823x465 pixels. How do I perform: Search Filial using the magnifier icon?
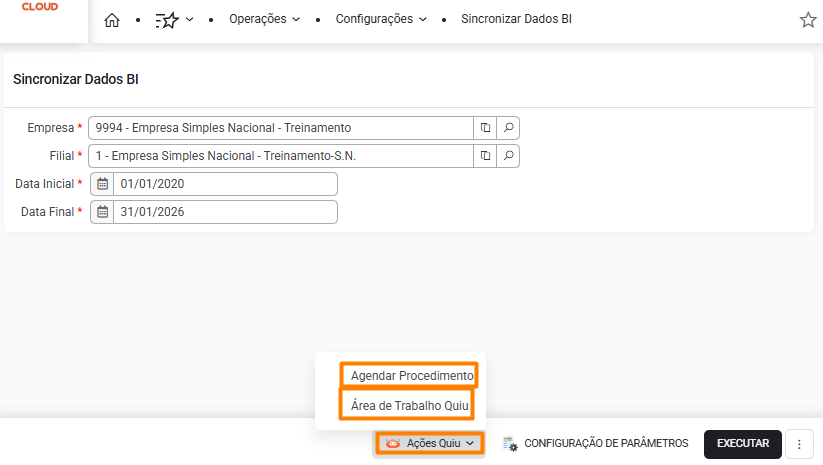coord(508,156)
